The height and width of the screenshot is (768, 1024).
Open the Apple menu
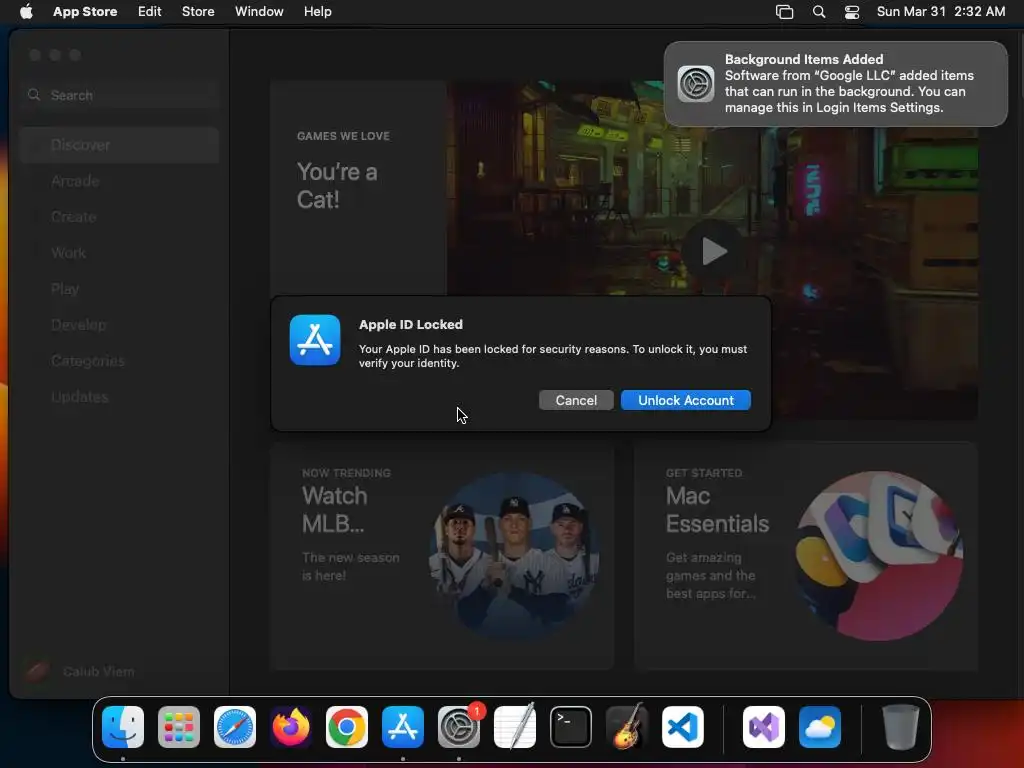click(x=26, y=11)
